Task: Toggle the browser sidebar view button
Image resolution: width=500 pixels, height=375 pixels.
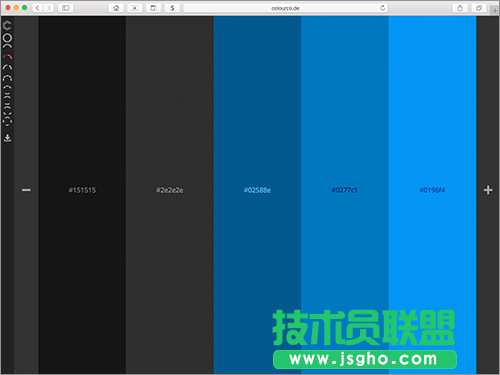Action: (65, 8)
